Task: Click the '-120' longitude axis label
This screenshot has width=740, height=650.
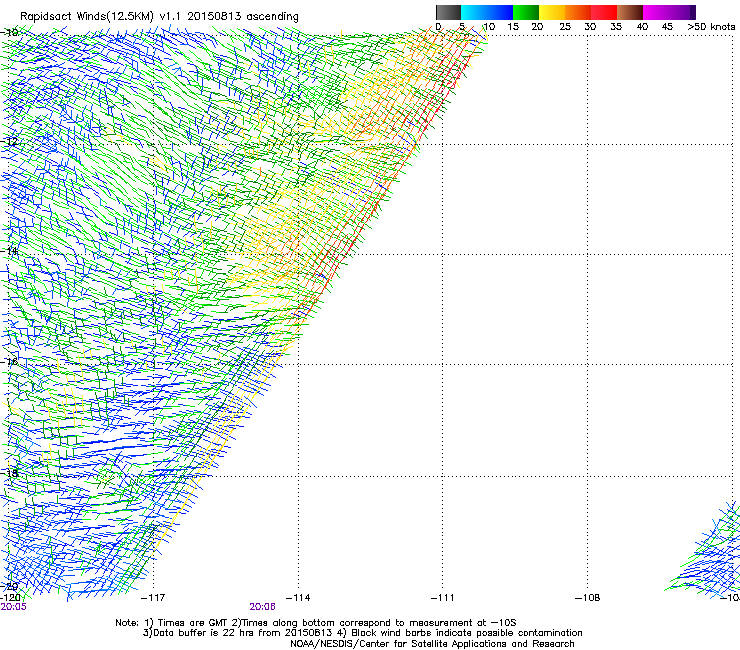Action: (10, 598)
